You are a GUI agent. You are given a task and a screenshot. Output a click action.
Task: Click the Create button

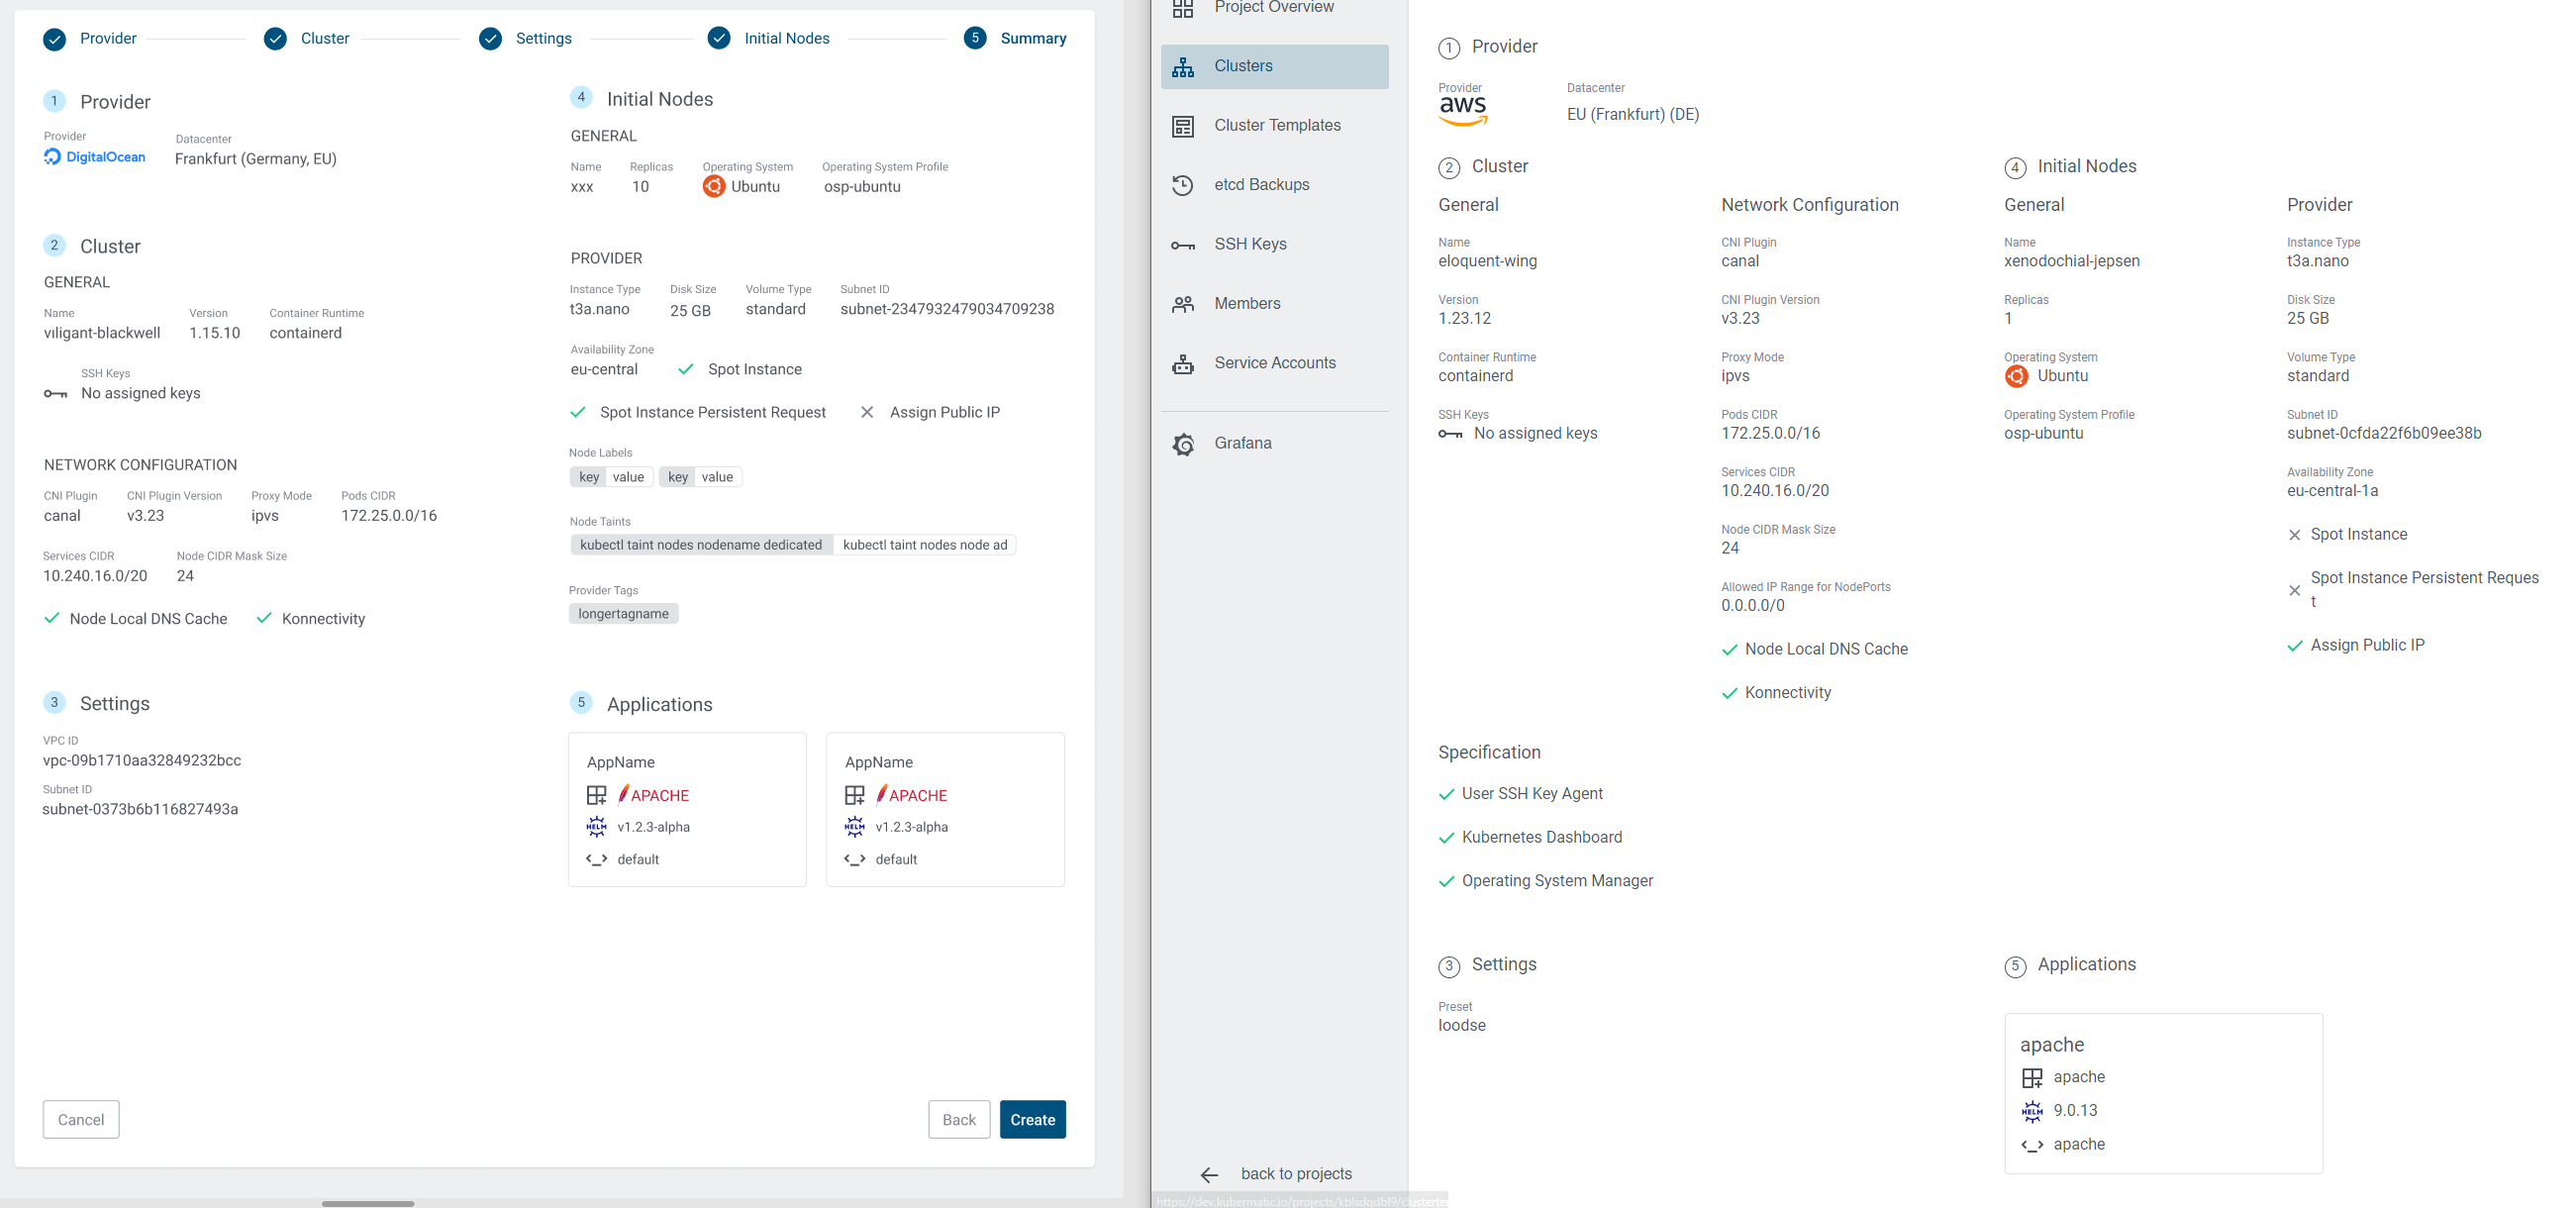pos(1032,1120)
